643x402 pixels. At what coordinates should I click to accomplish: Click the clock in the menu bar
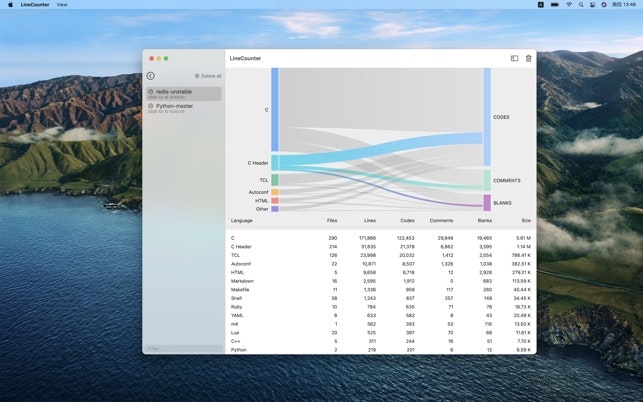point(624,5)
